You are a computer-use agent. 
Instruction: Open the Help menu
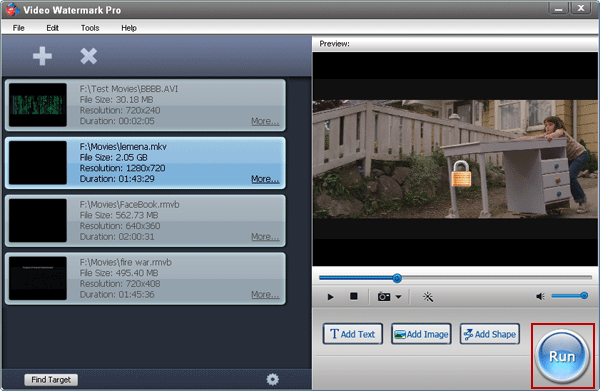[129, 28]
